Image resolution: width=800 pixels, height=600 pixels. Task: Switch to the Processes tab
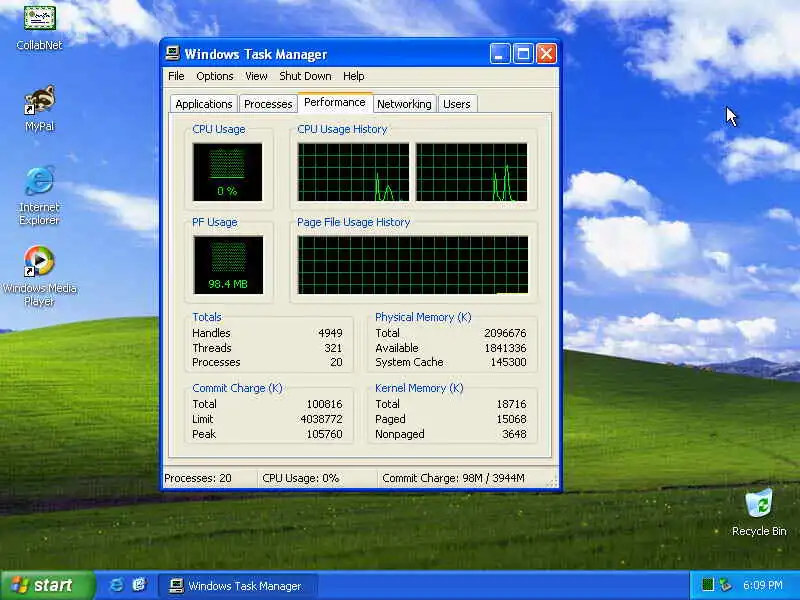coord(268,104)
